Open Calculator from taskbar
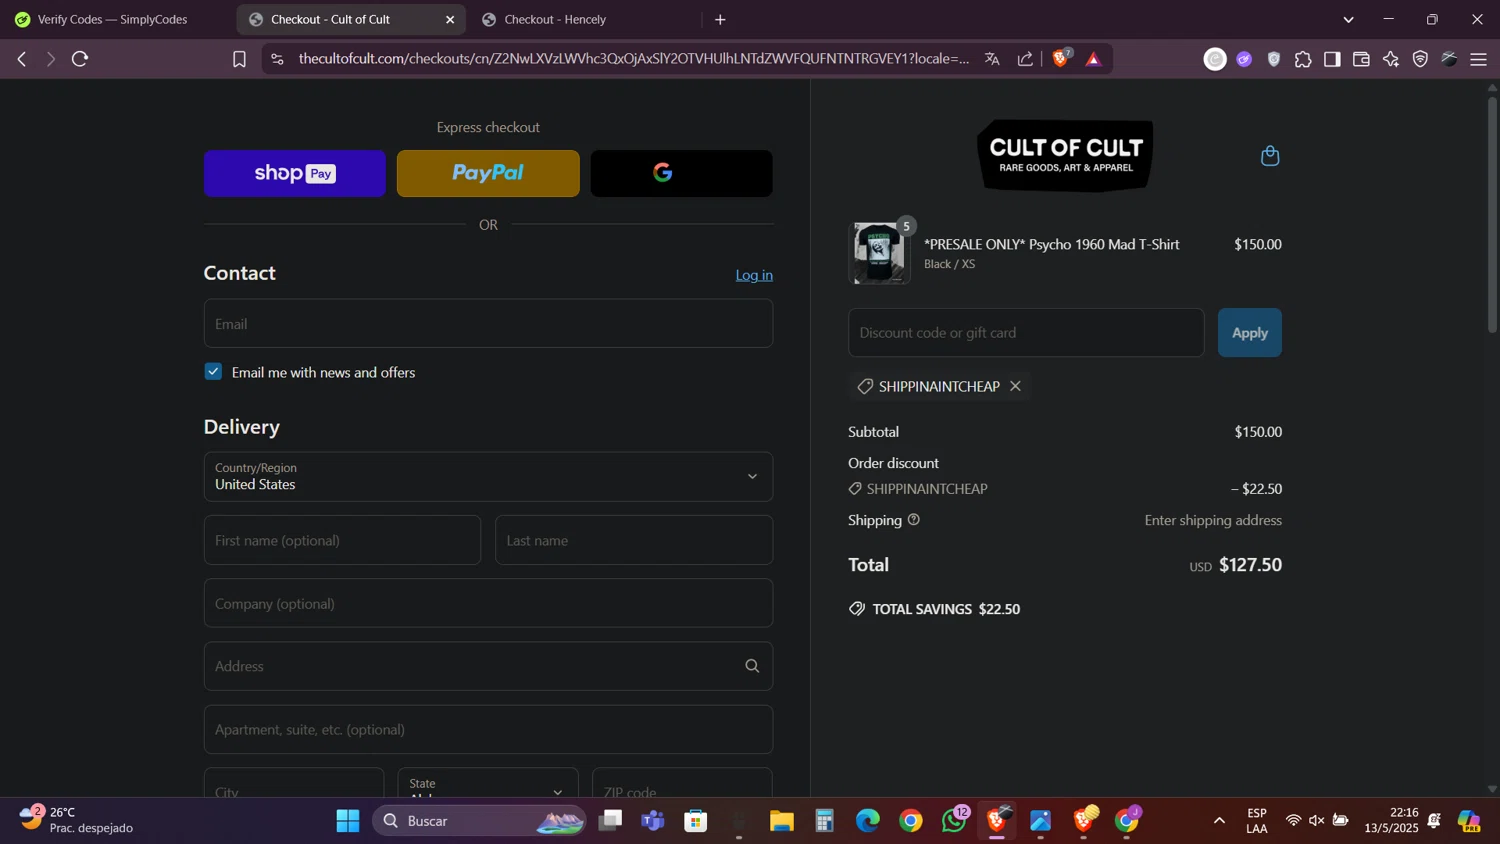1500x844 pixels. click(x=824, y=821)
